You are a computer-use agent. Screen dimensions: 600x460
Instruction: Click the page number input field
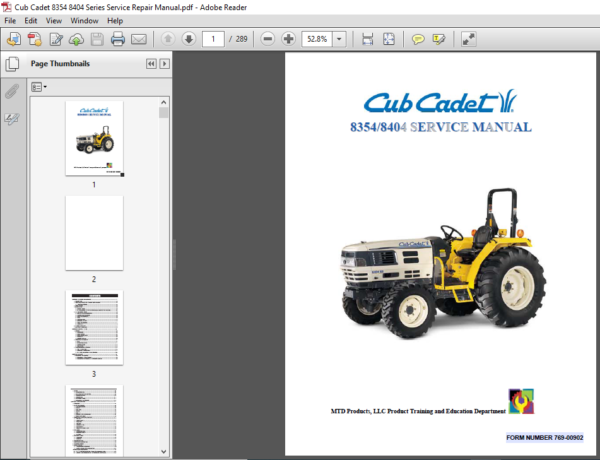pos(213,39)
